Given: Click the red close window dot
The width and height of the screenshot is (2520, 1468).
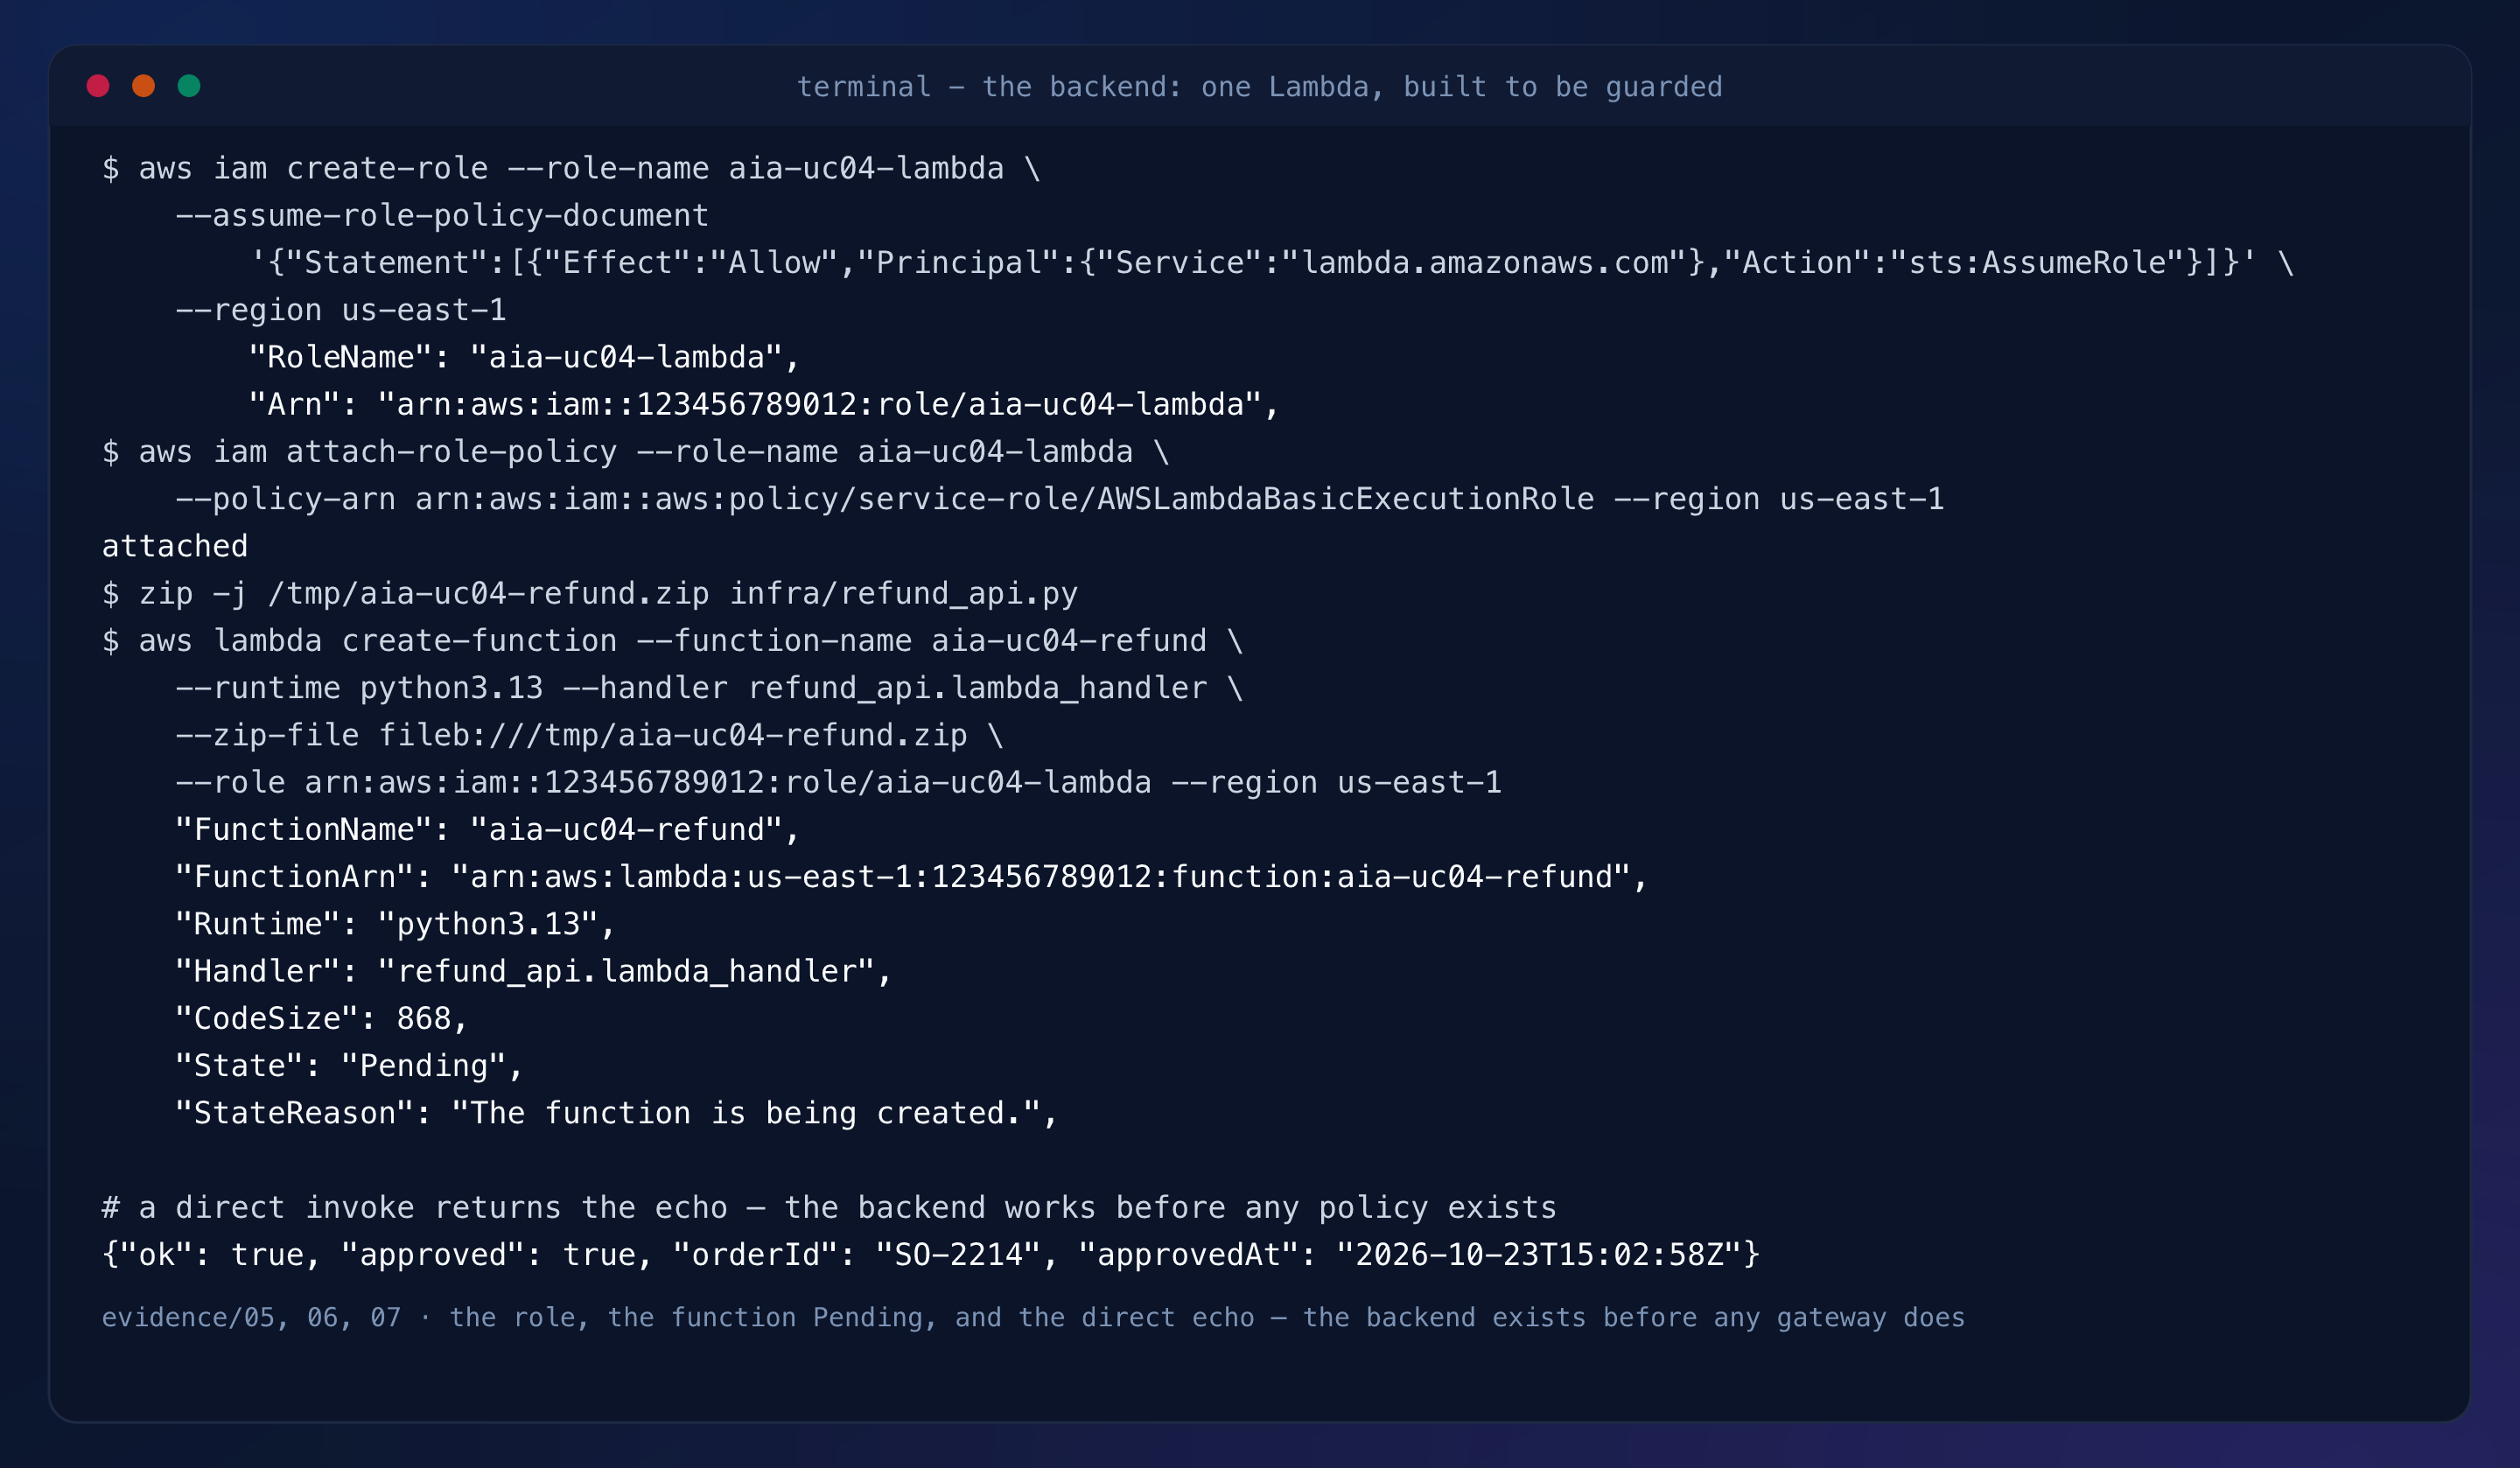Looking at the screenshot, I should pyautogui.click(x=98, y=86).
